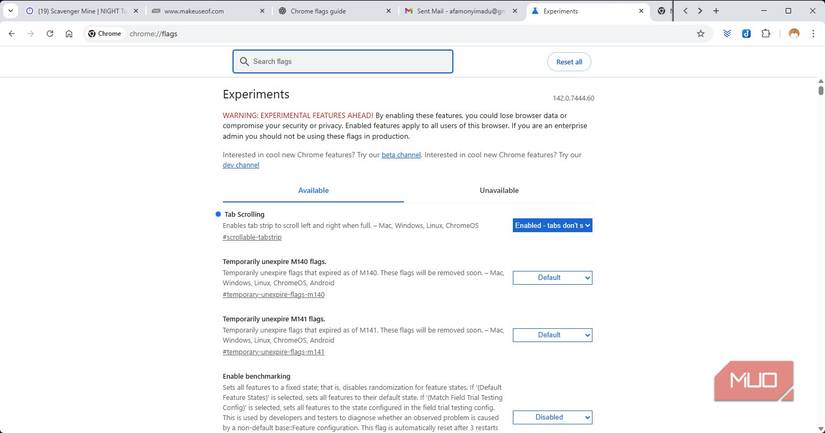Viewport: 825px width, 433px height.
Task: Open the profile avatar menu
Action: tap(794, 34)
